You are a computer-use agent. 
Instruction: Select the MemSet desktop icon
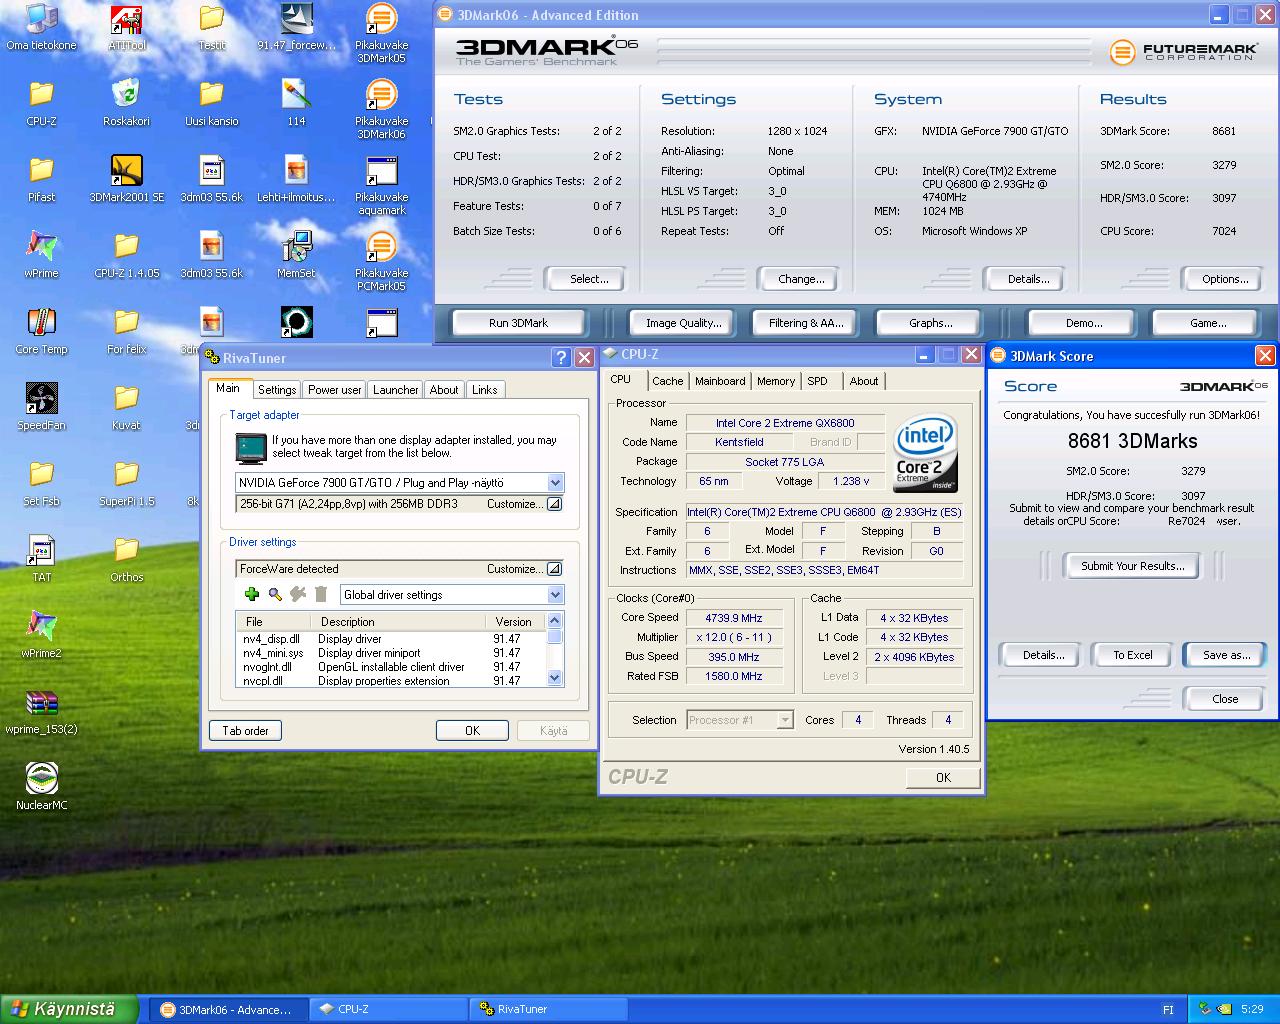(x=296, y=255)
